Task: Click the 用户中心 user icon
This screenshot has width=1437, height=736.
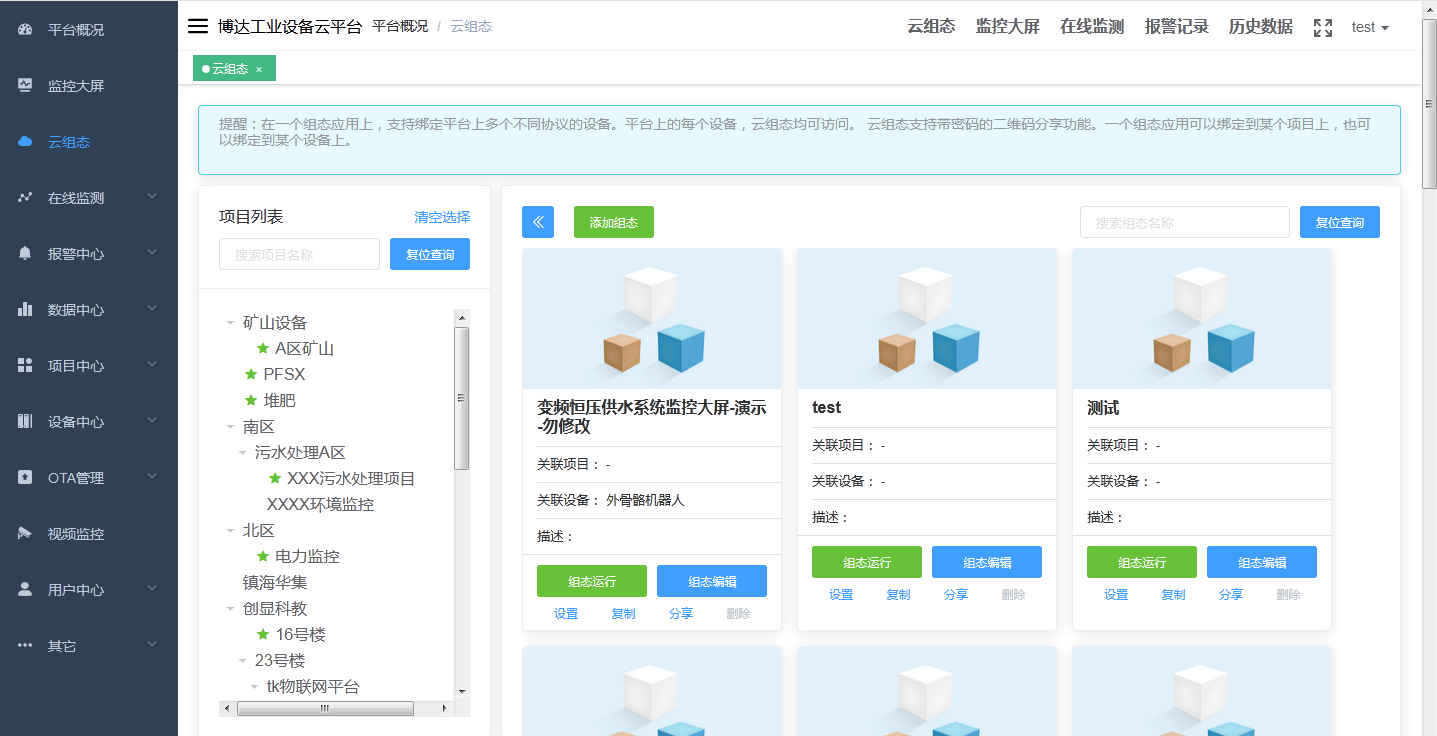Action: (24, 589)
